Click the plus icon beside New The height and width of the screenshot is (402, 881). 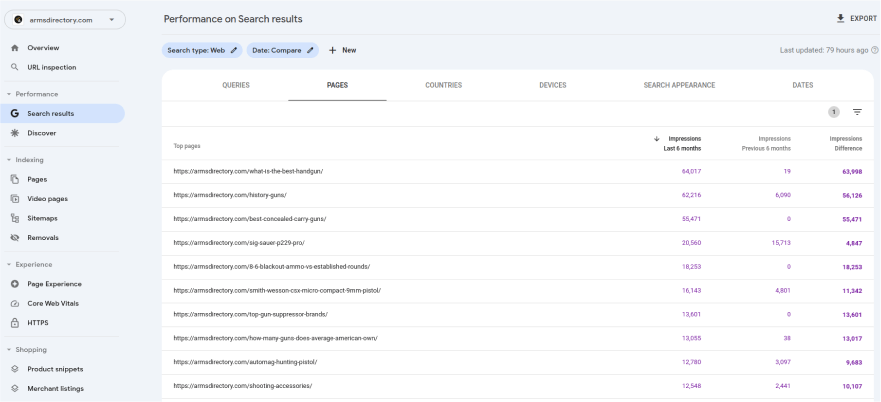332,50
